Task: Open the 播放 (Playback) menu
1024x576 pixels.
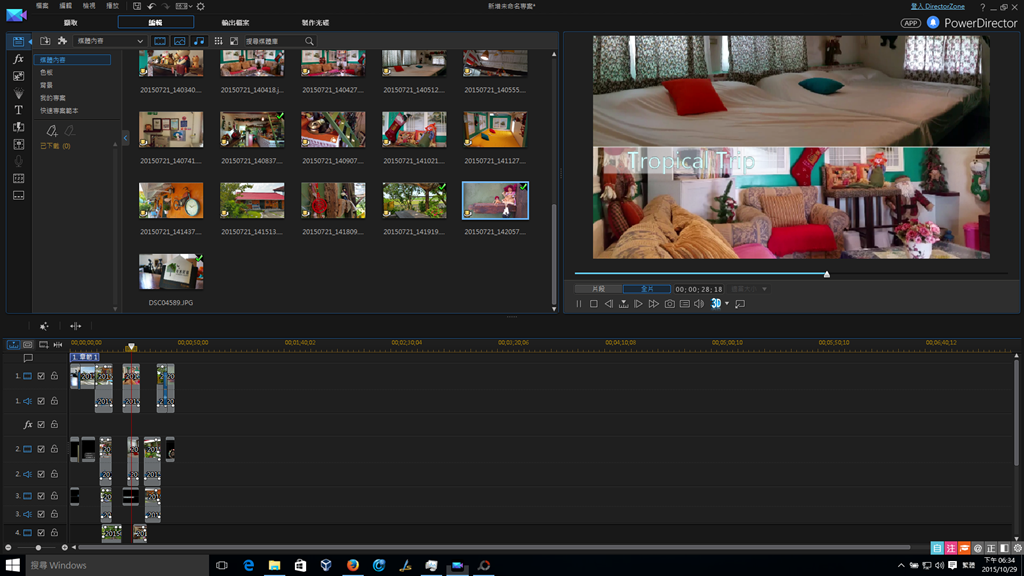Action: [112, 6]
